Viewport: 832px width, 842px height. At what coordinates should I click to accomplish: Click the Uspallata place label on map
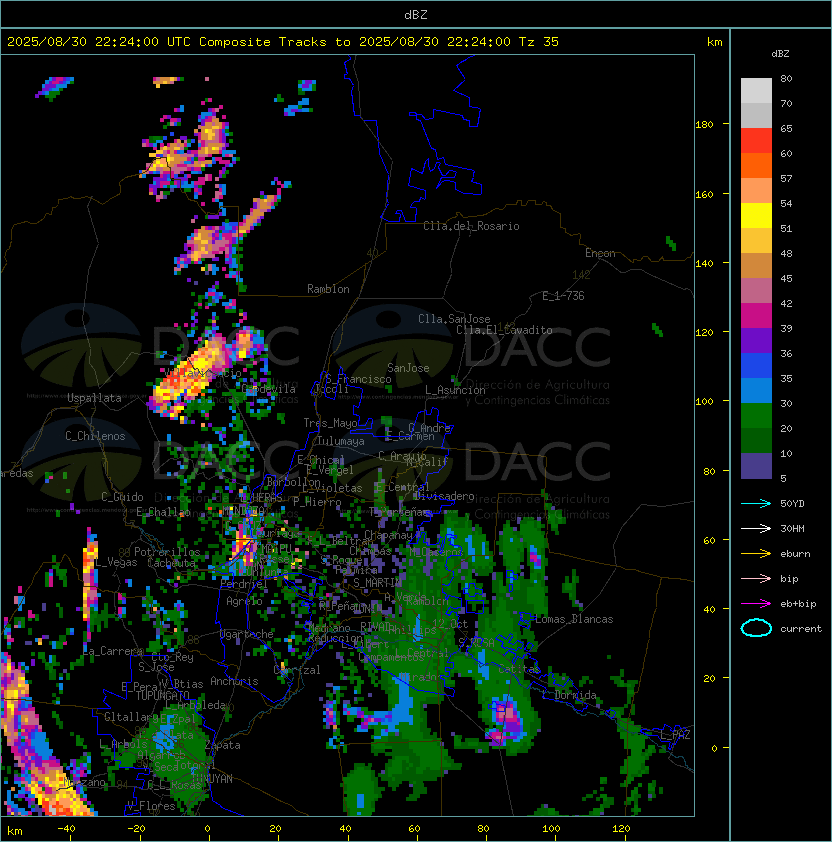point(94,398)
